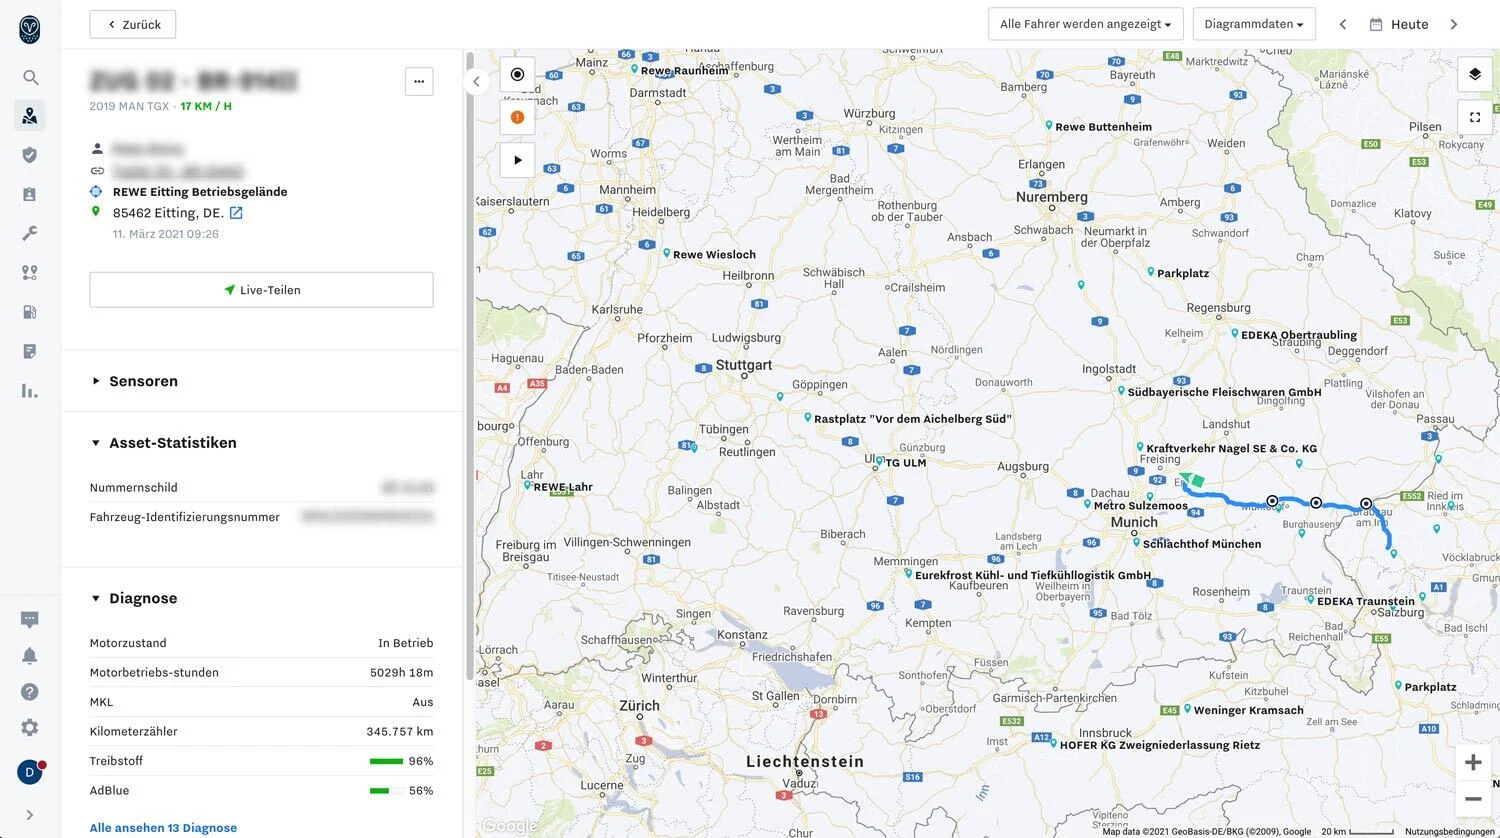This screenshot has height=838, width=1500.
Task: Click the REWE Eitting Betriebsgelände location text
Action: tap(200, 192)
